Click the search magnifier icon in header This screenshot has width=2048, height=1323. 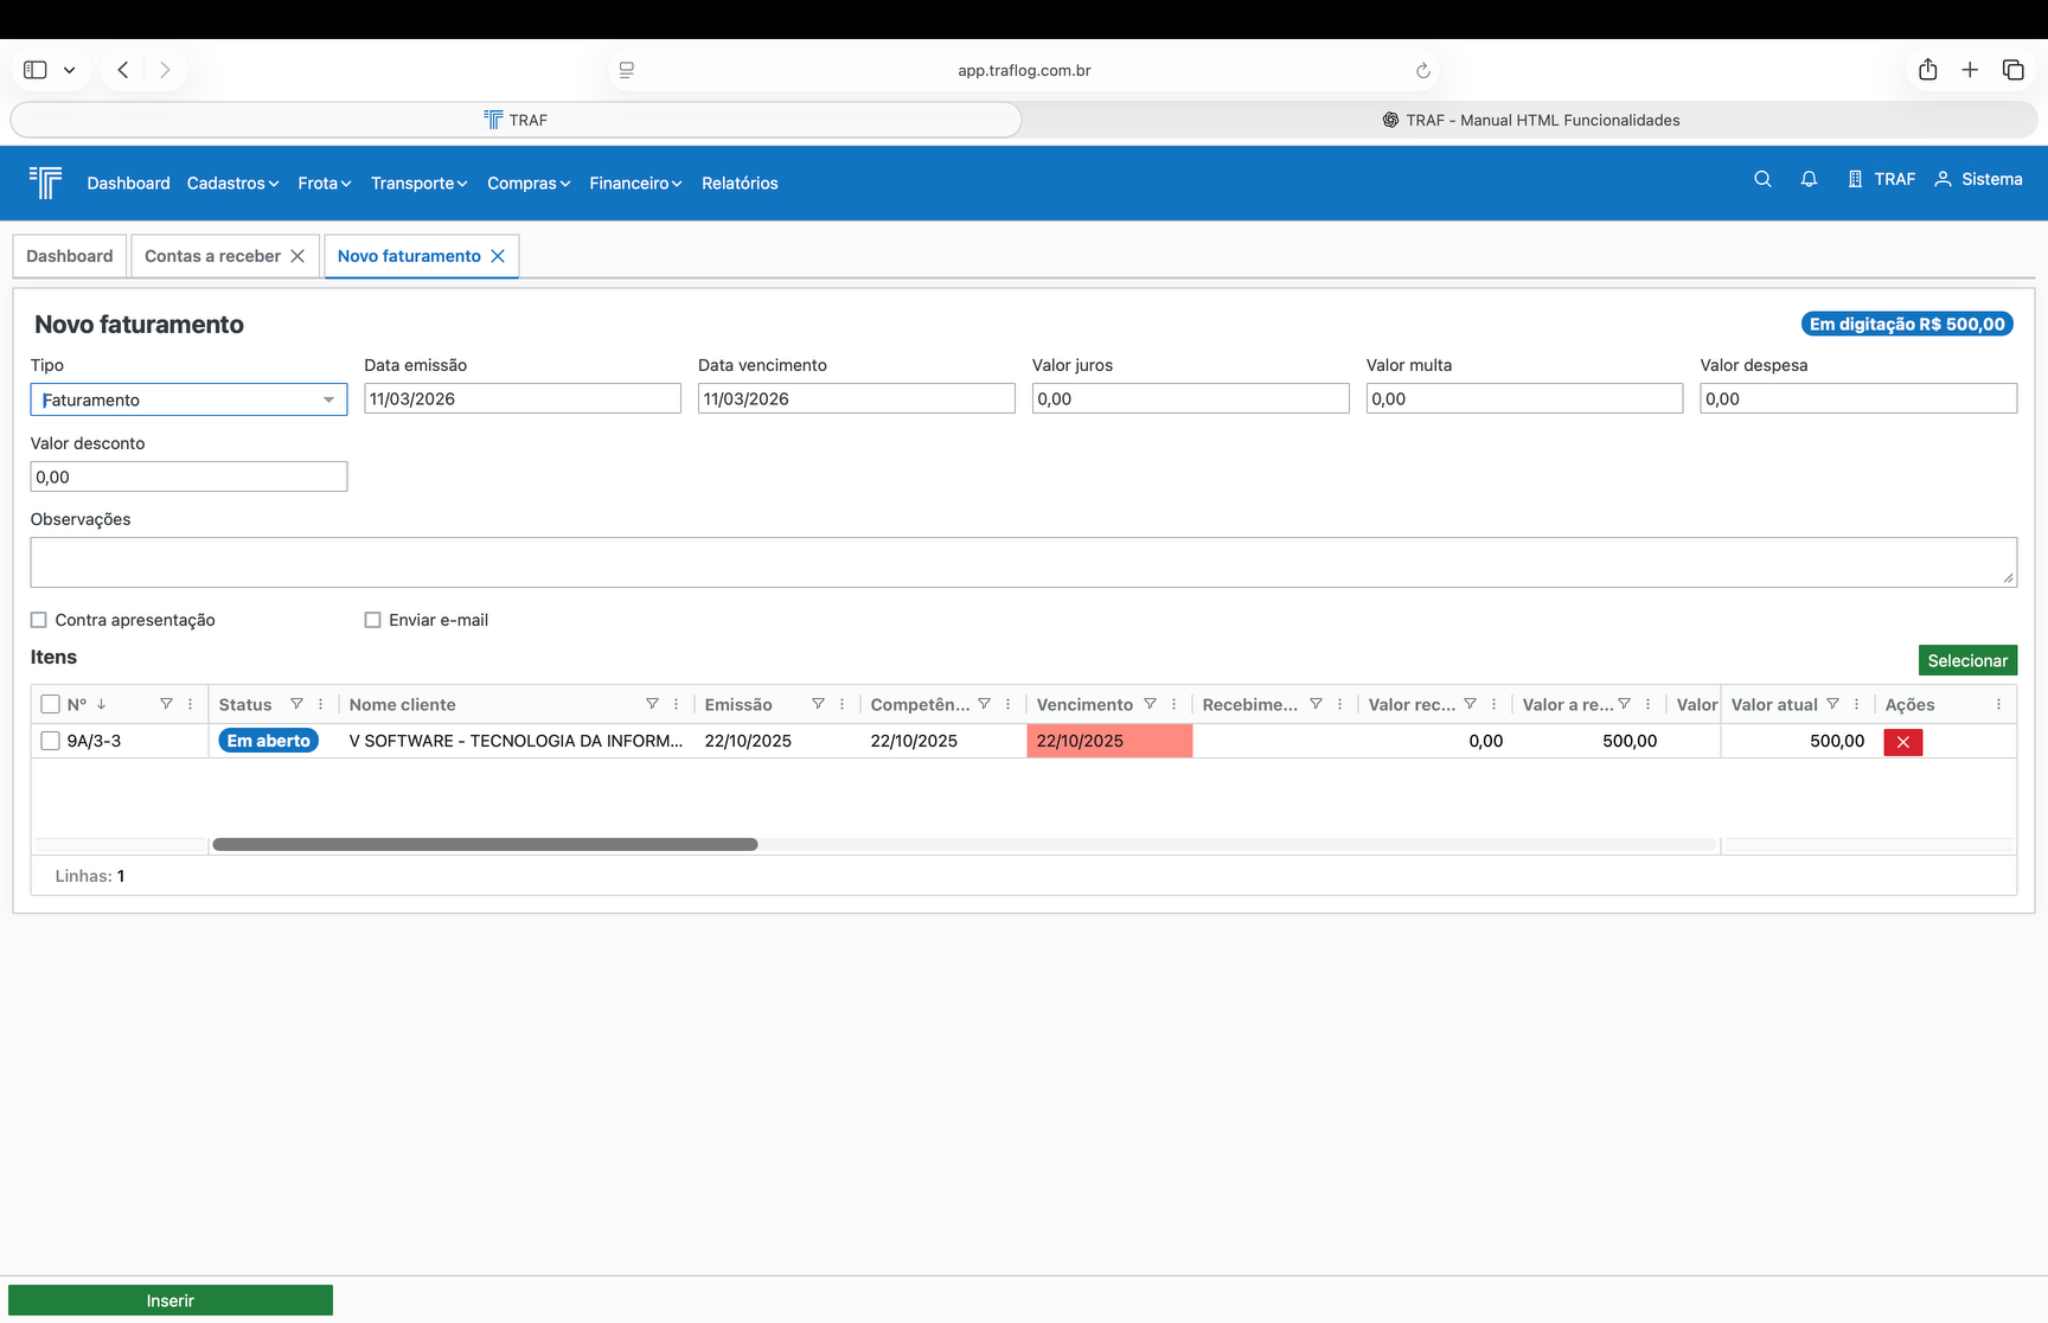click(1762, 179)
